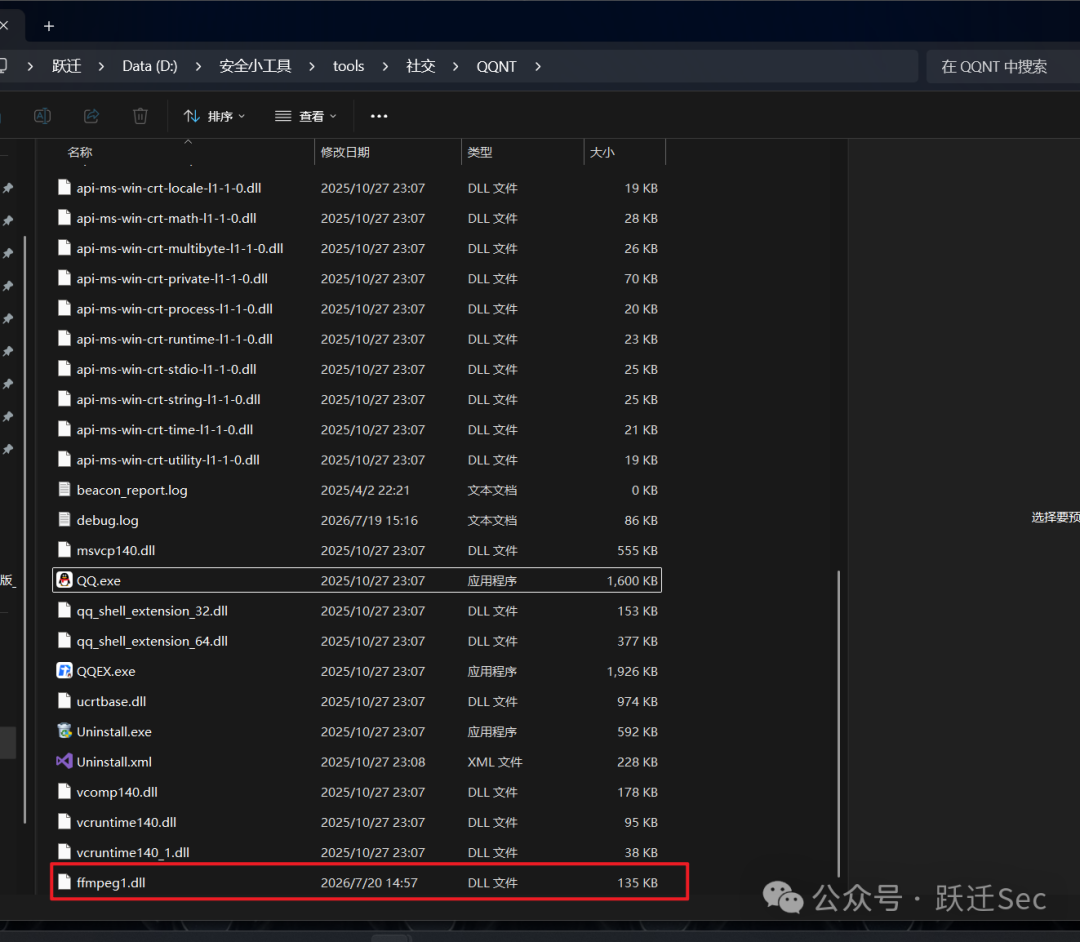Image resolution: width=1080 pixels, height=942 pixels.
Task: Open a new tab with plus button
Action: [x=49, y=26]
